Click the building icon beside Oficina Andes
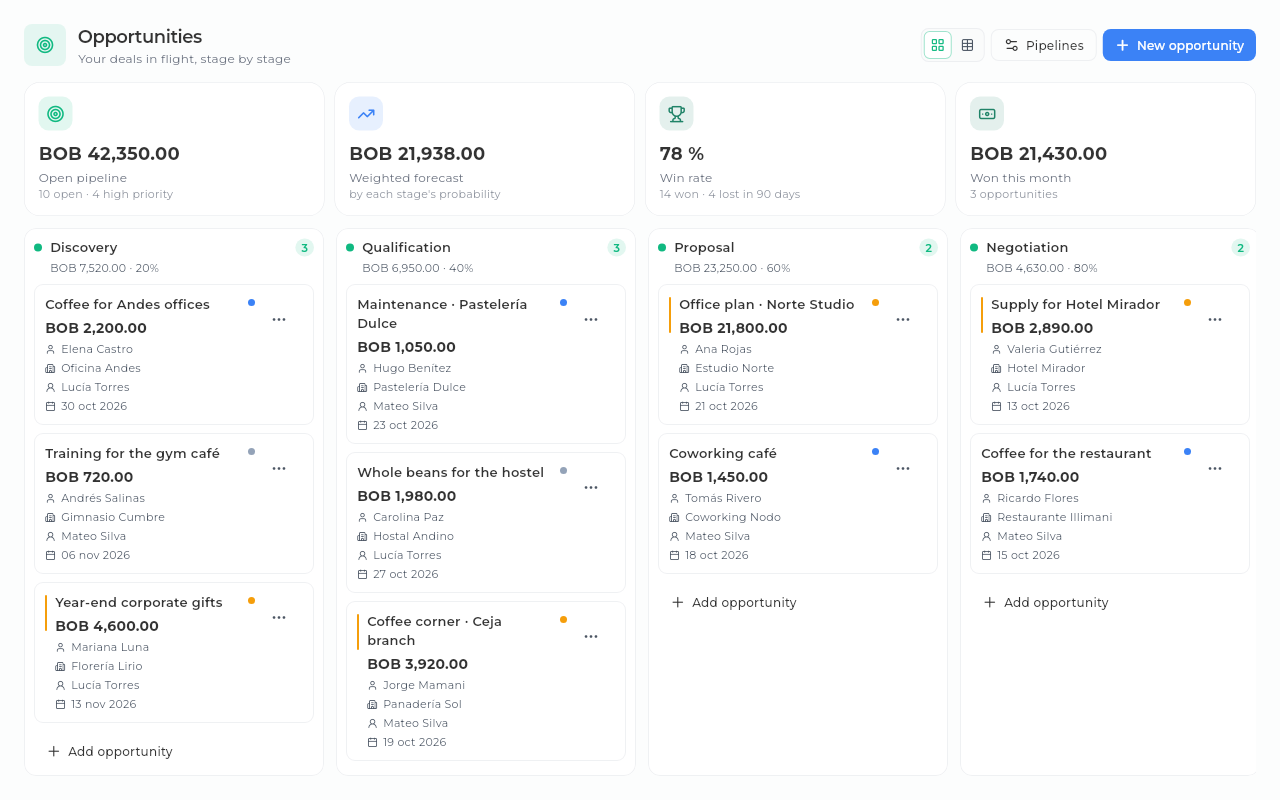Screen dimensions: 1280x800 coord(50,368)
